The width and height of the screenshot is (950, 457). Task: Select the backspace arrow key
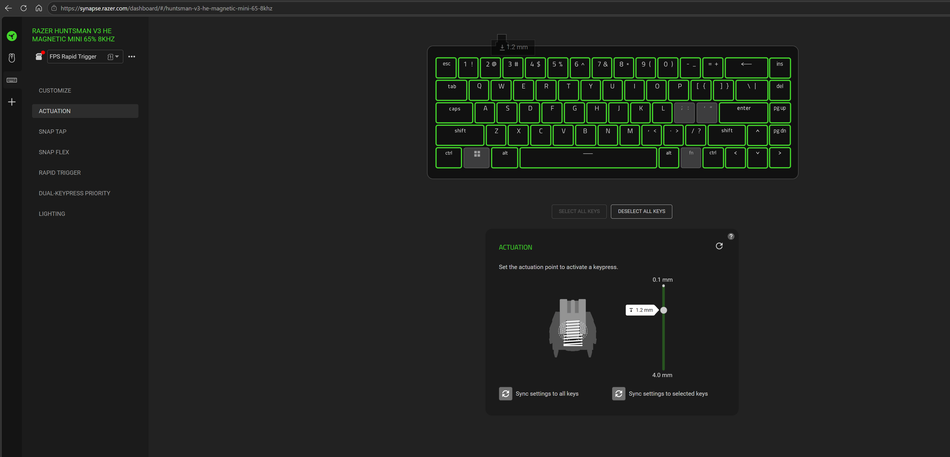pos(746,68)
